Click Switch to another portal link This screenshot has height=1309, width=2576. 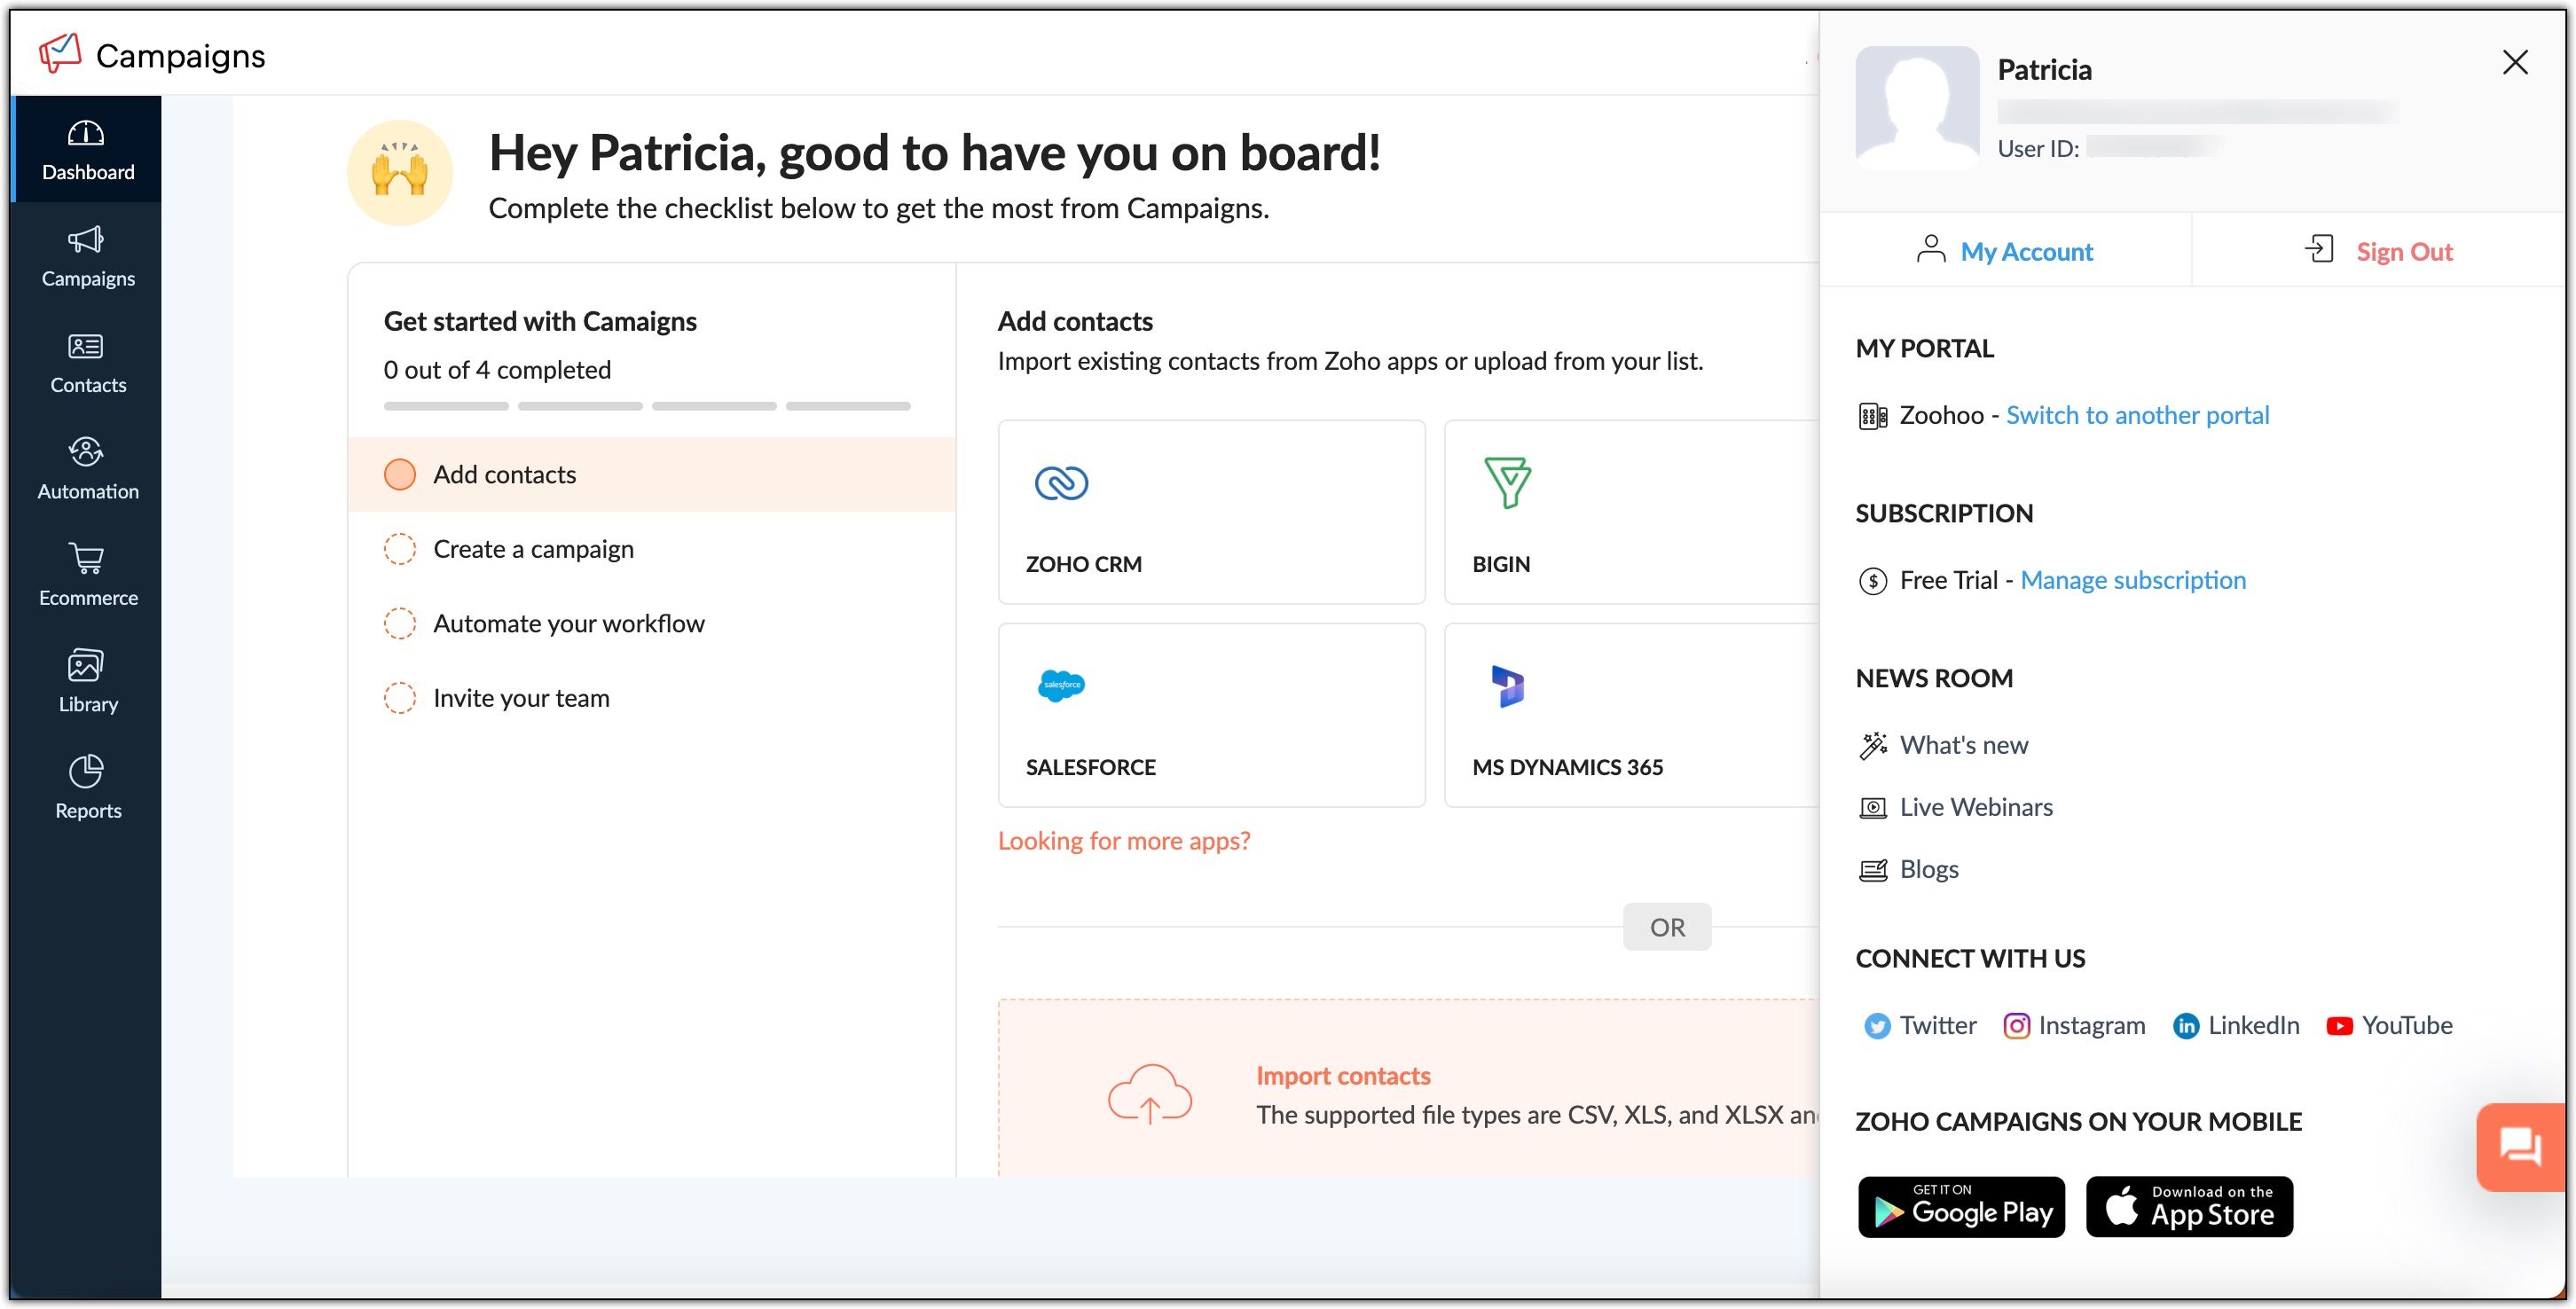point(2137,415)
